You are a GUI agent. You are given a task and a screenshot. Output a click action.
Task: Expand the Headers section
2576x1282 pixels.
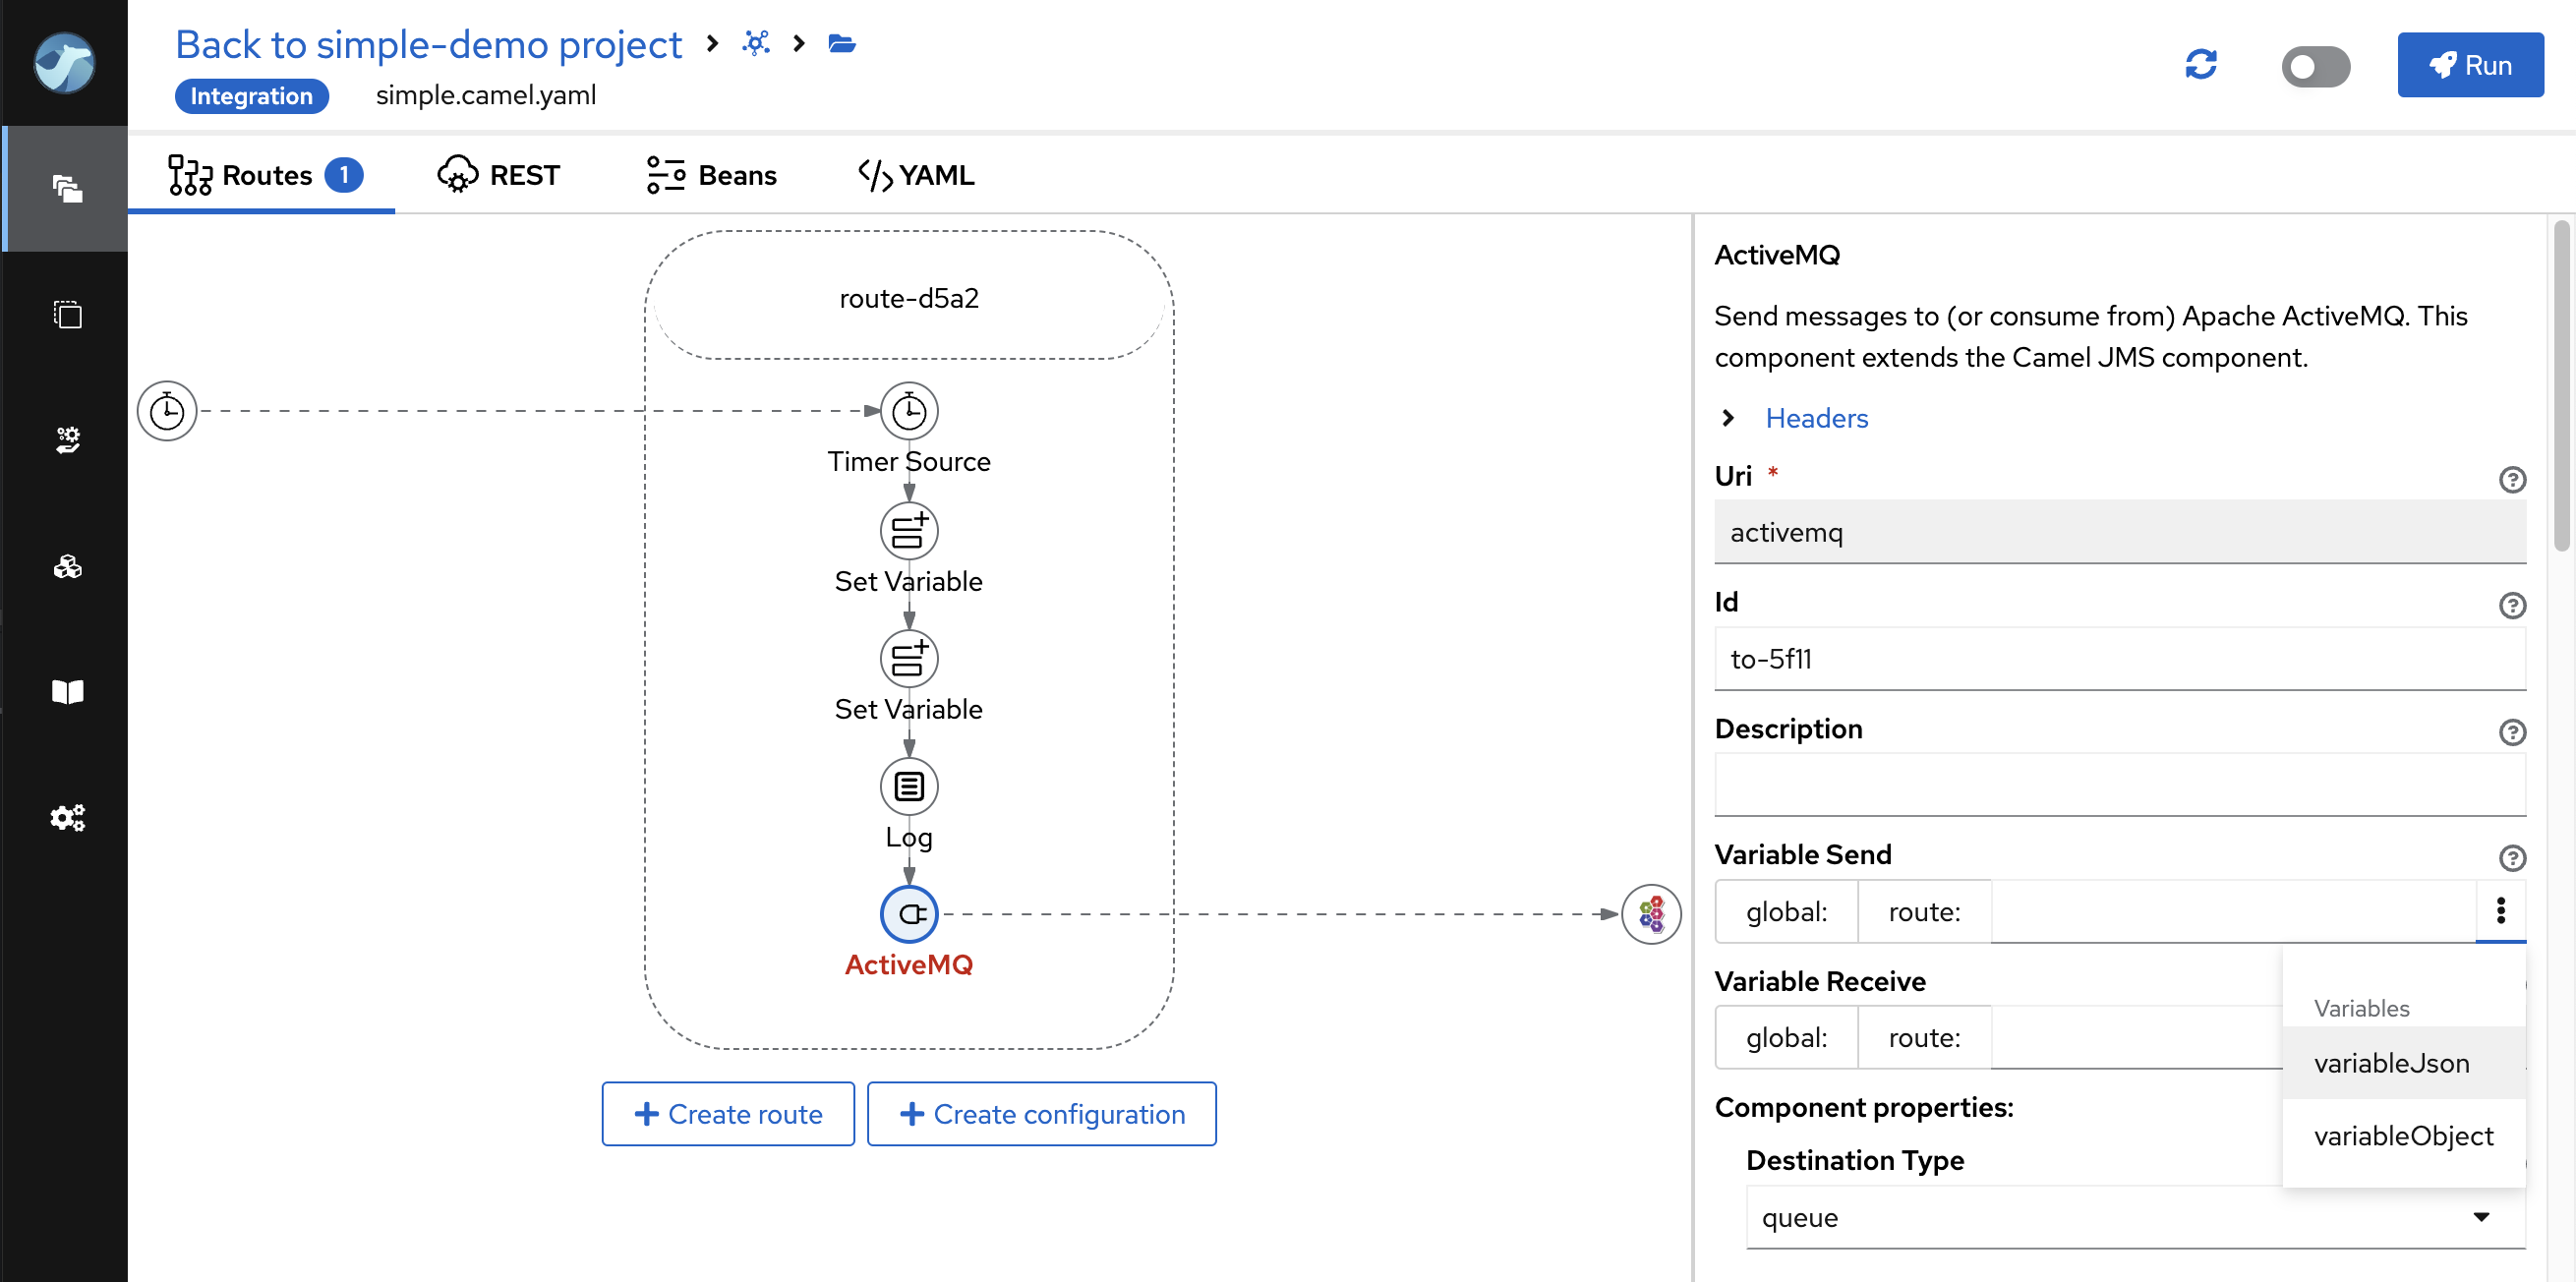(1815, 418)
